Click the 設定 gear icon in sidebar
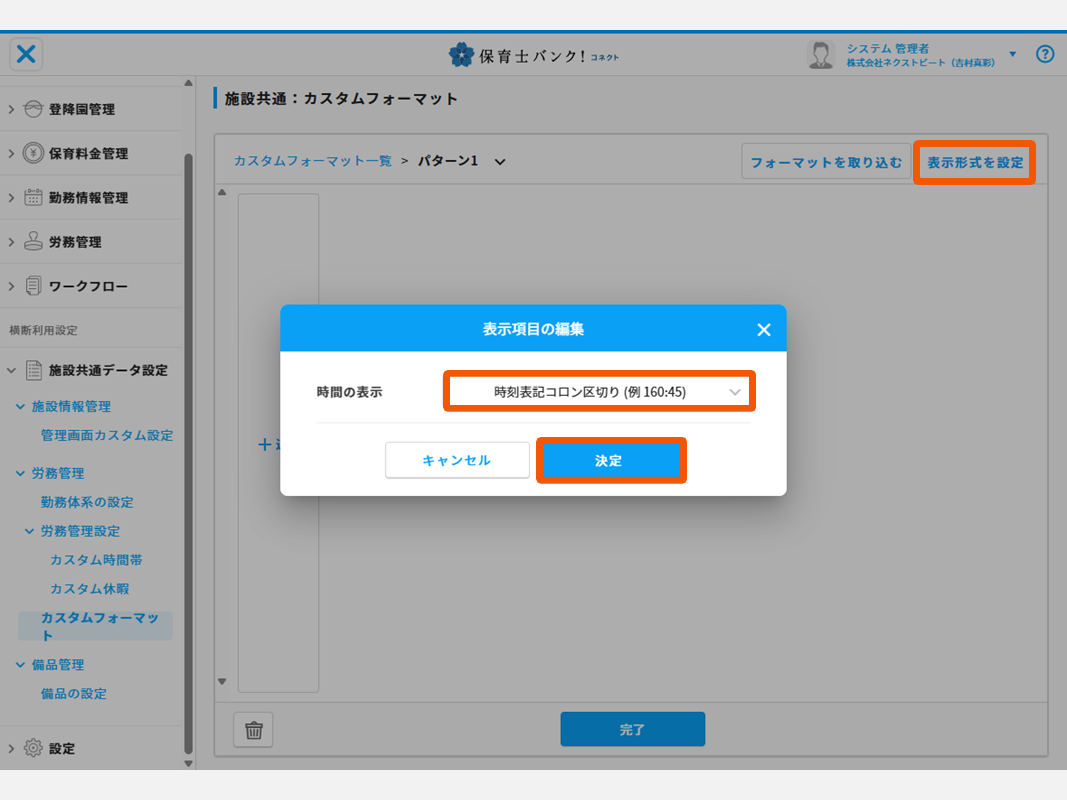Screen dimensions: 1067x800 [x=33, y=748]
